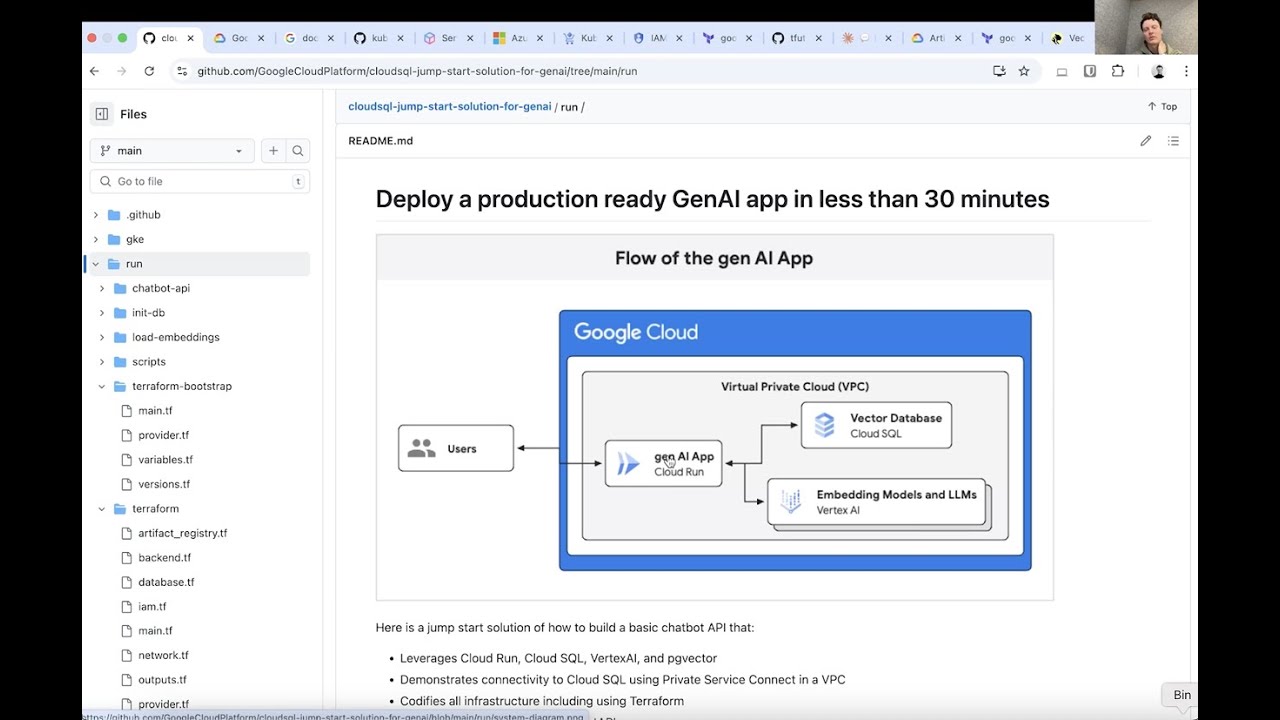Expand the init-db folder chevron
This screenshot has width=1280, height=720.
coord(102,313)
